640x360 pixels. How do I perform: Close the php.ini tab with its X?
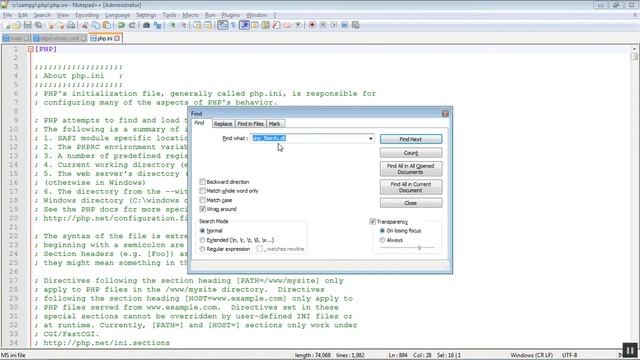pos(117,38)
